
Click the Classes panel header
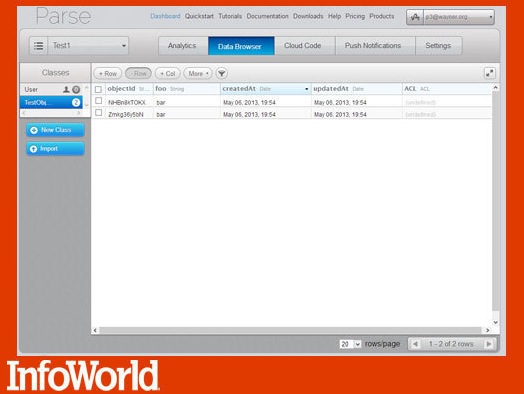click(x=55, y=73)
